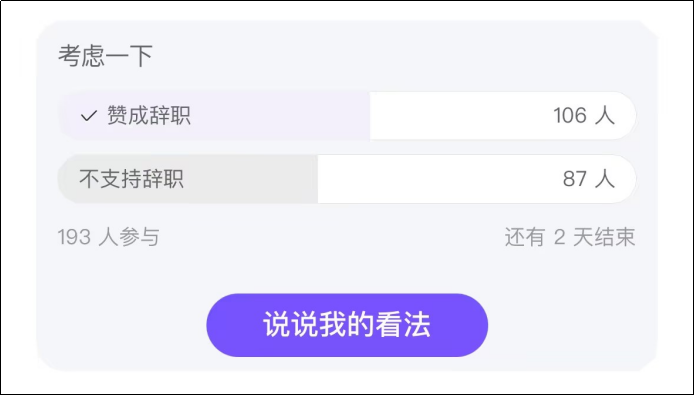Click the number 193 in participant count
The height and width of the screenshot is (396, 695).
(x=74, y=237)
